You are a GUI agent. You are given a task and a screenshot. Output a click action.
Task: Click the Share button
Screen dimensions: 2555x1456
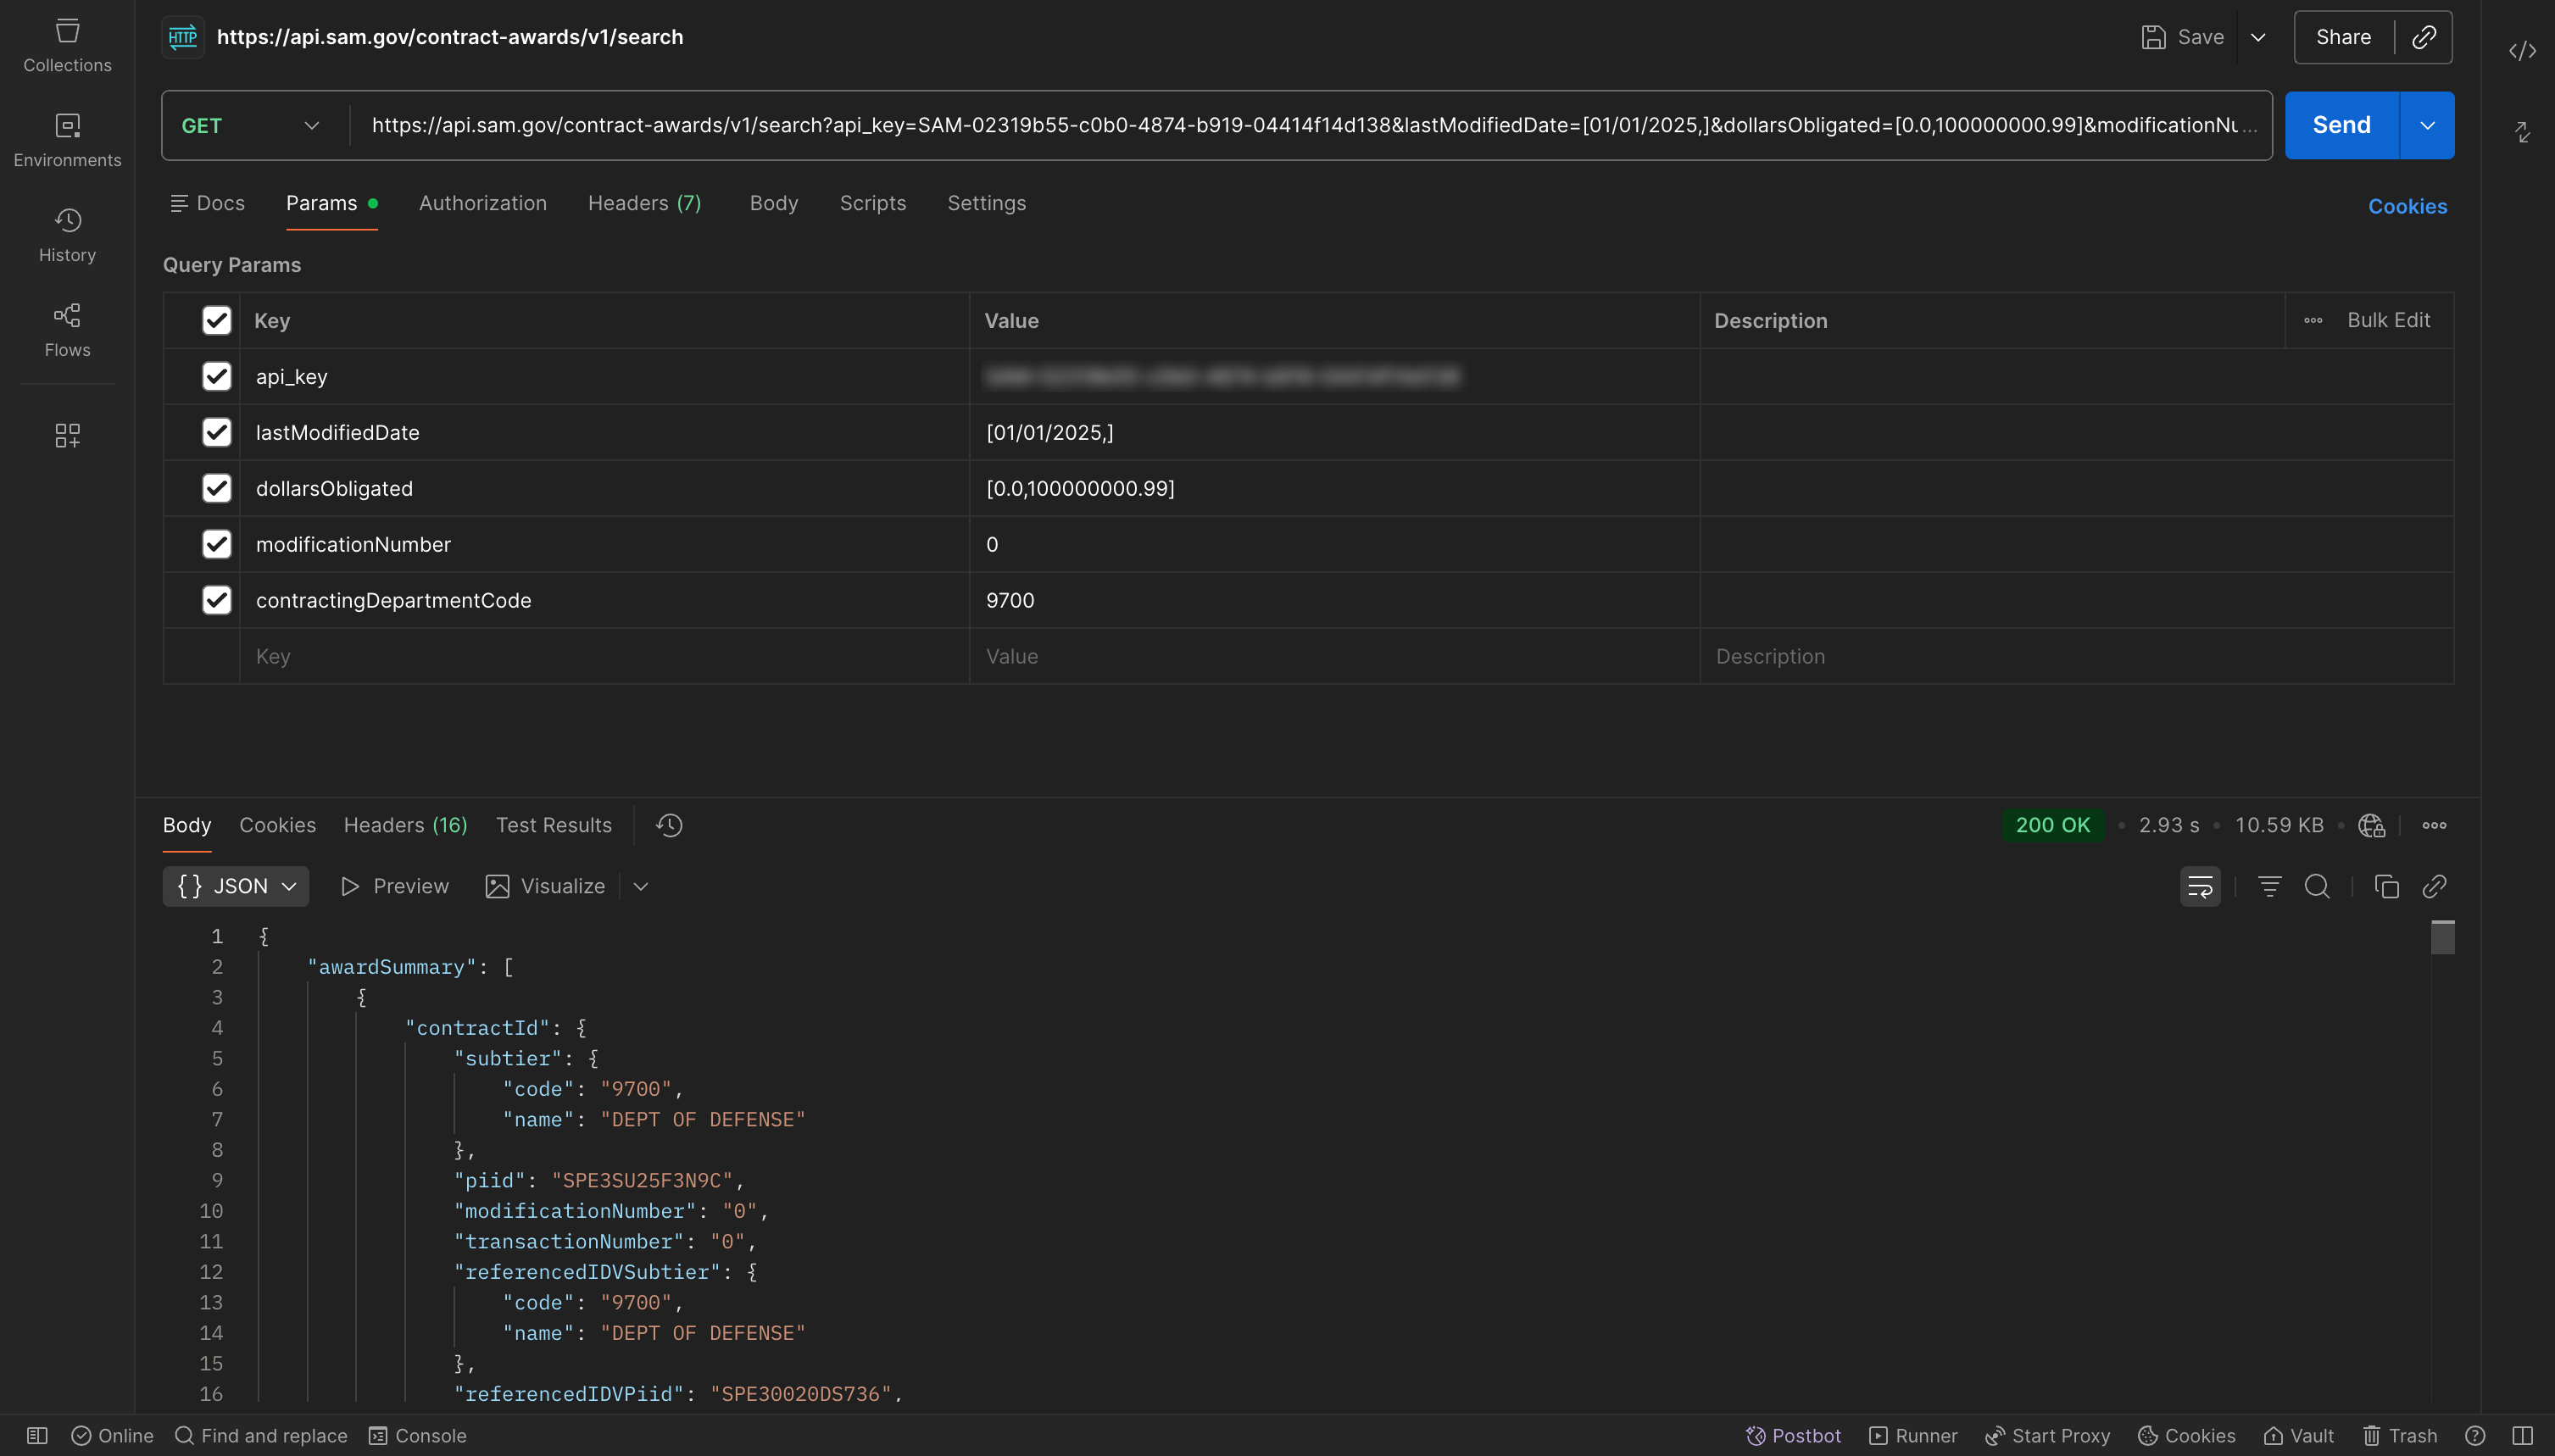click(x=2344, y=37)
